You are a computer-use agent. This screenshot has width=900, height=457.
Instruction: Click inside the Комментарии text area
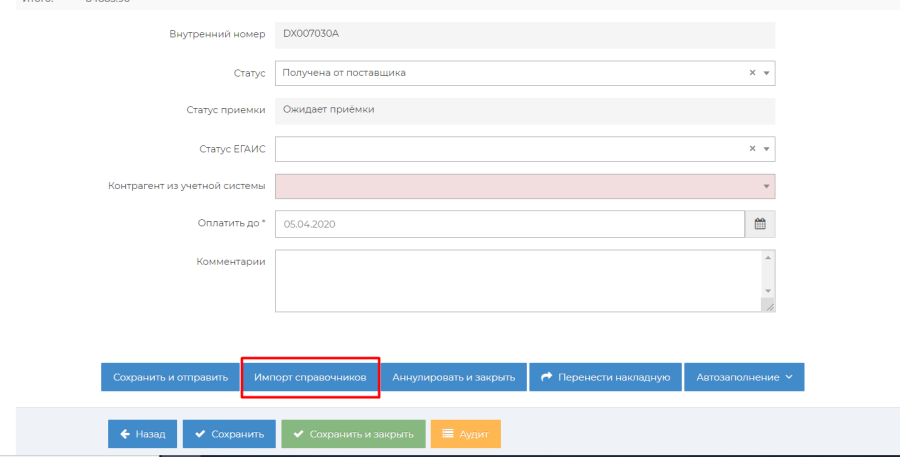click(515, 280)
